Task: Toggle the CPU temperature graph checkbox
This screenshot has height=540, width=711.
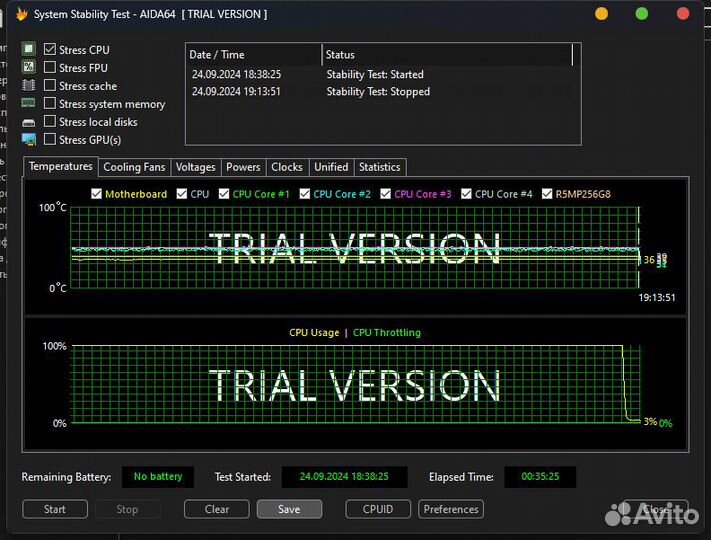Action: pyautogui.click(x=181, y=194)
